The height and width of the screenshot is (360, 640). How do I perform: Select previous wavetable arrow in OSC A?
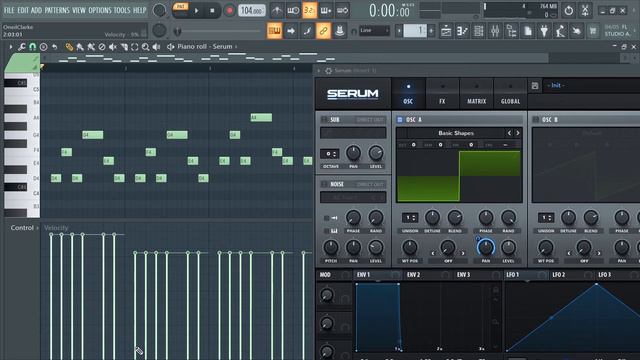(x=509, y=133)
